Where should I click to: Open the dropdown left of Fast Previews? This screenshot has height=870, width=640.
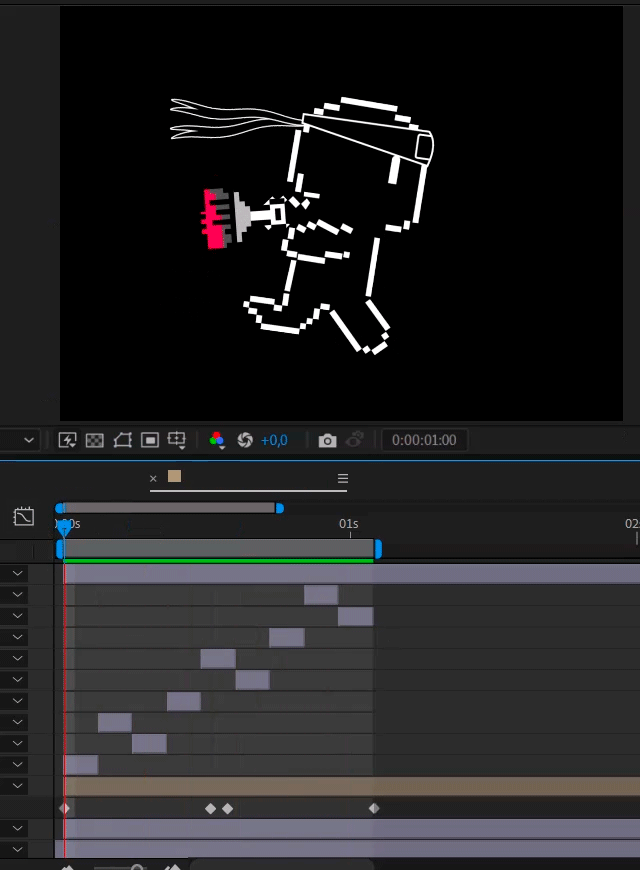(x=28, y=440)
